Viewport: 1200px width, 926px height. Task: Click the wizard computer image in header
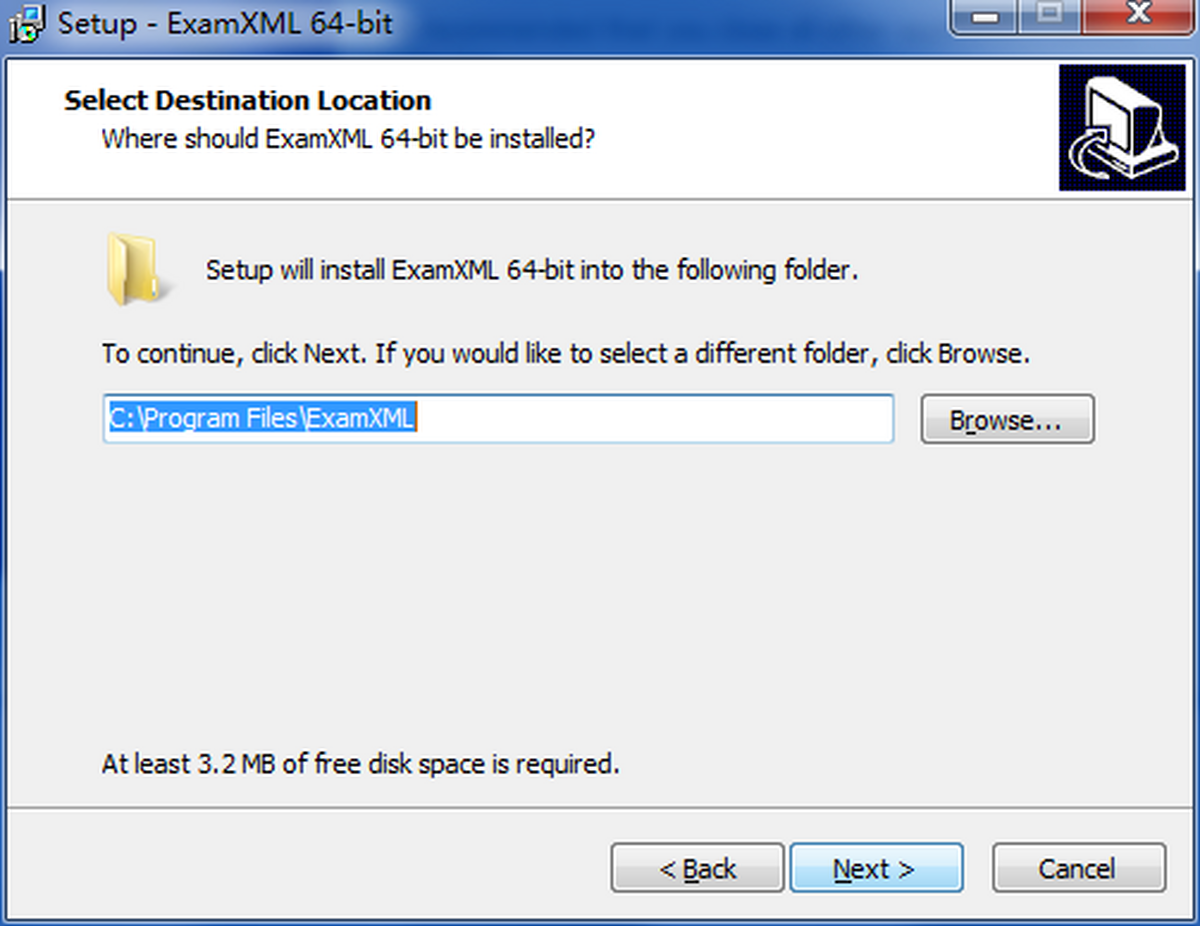pos(1121,127)
